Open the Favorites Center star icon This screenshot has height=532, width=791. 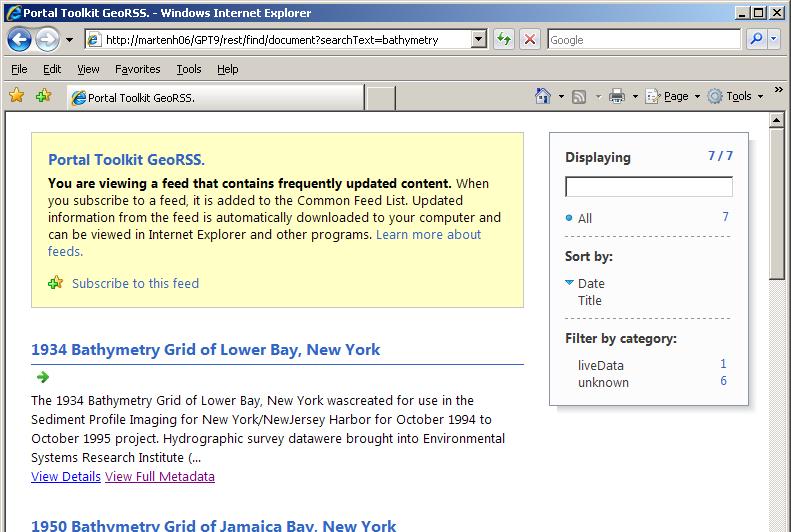pyautogui.click(x=17, y=95)
